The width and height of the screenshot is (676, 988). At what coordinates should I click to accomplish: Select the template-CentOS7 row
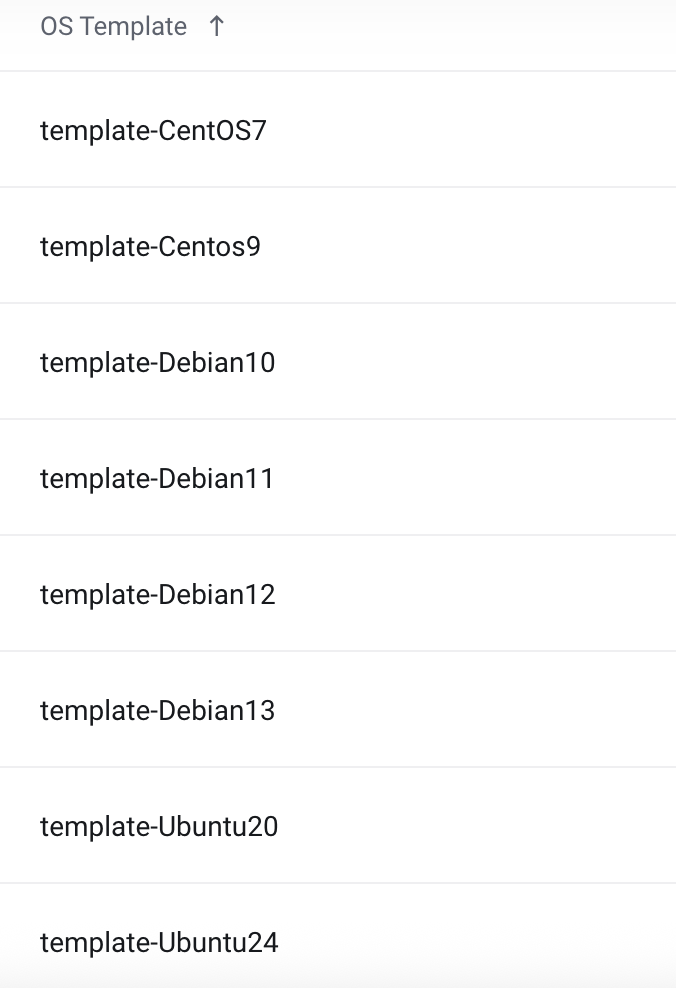pos(338,129)
